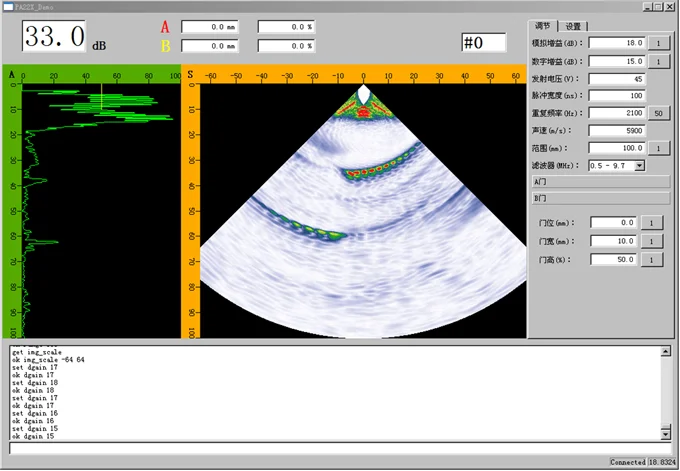Click the log panel scroll-up arrow

coord(667,352)
